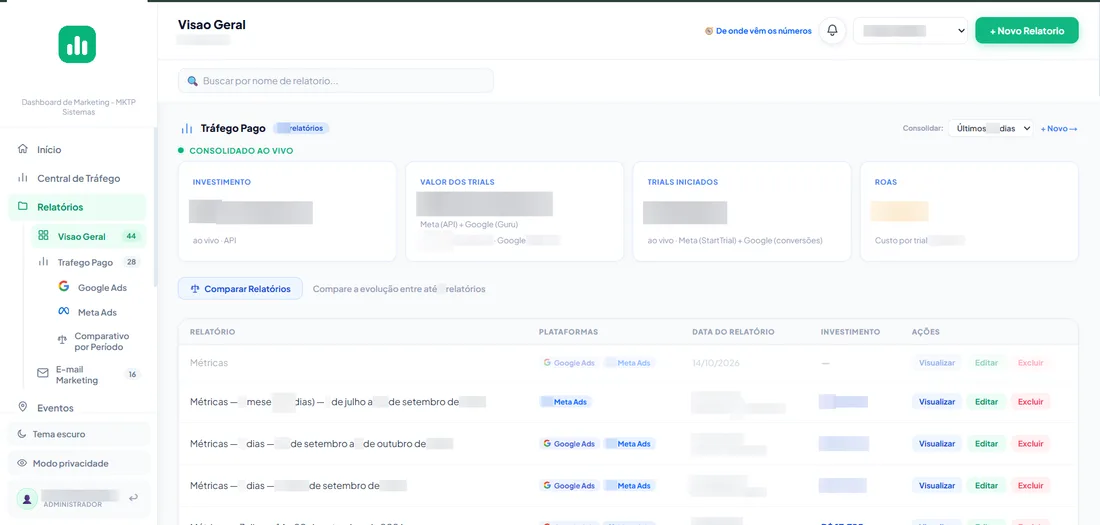1100x525 pixels.
Task: Open Meta Ads reports
Action: 98,312
